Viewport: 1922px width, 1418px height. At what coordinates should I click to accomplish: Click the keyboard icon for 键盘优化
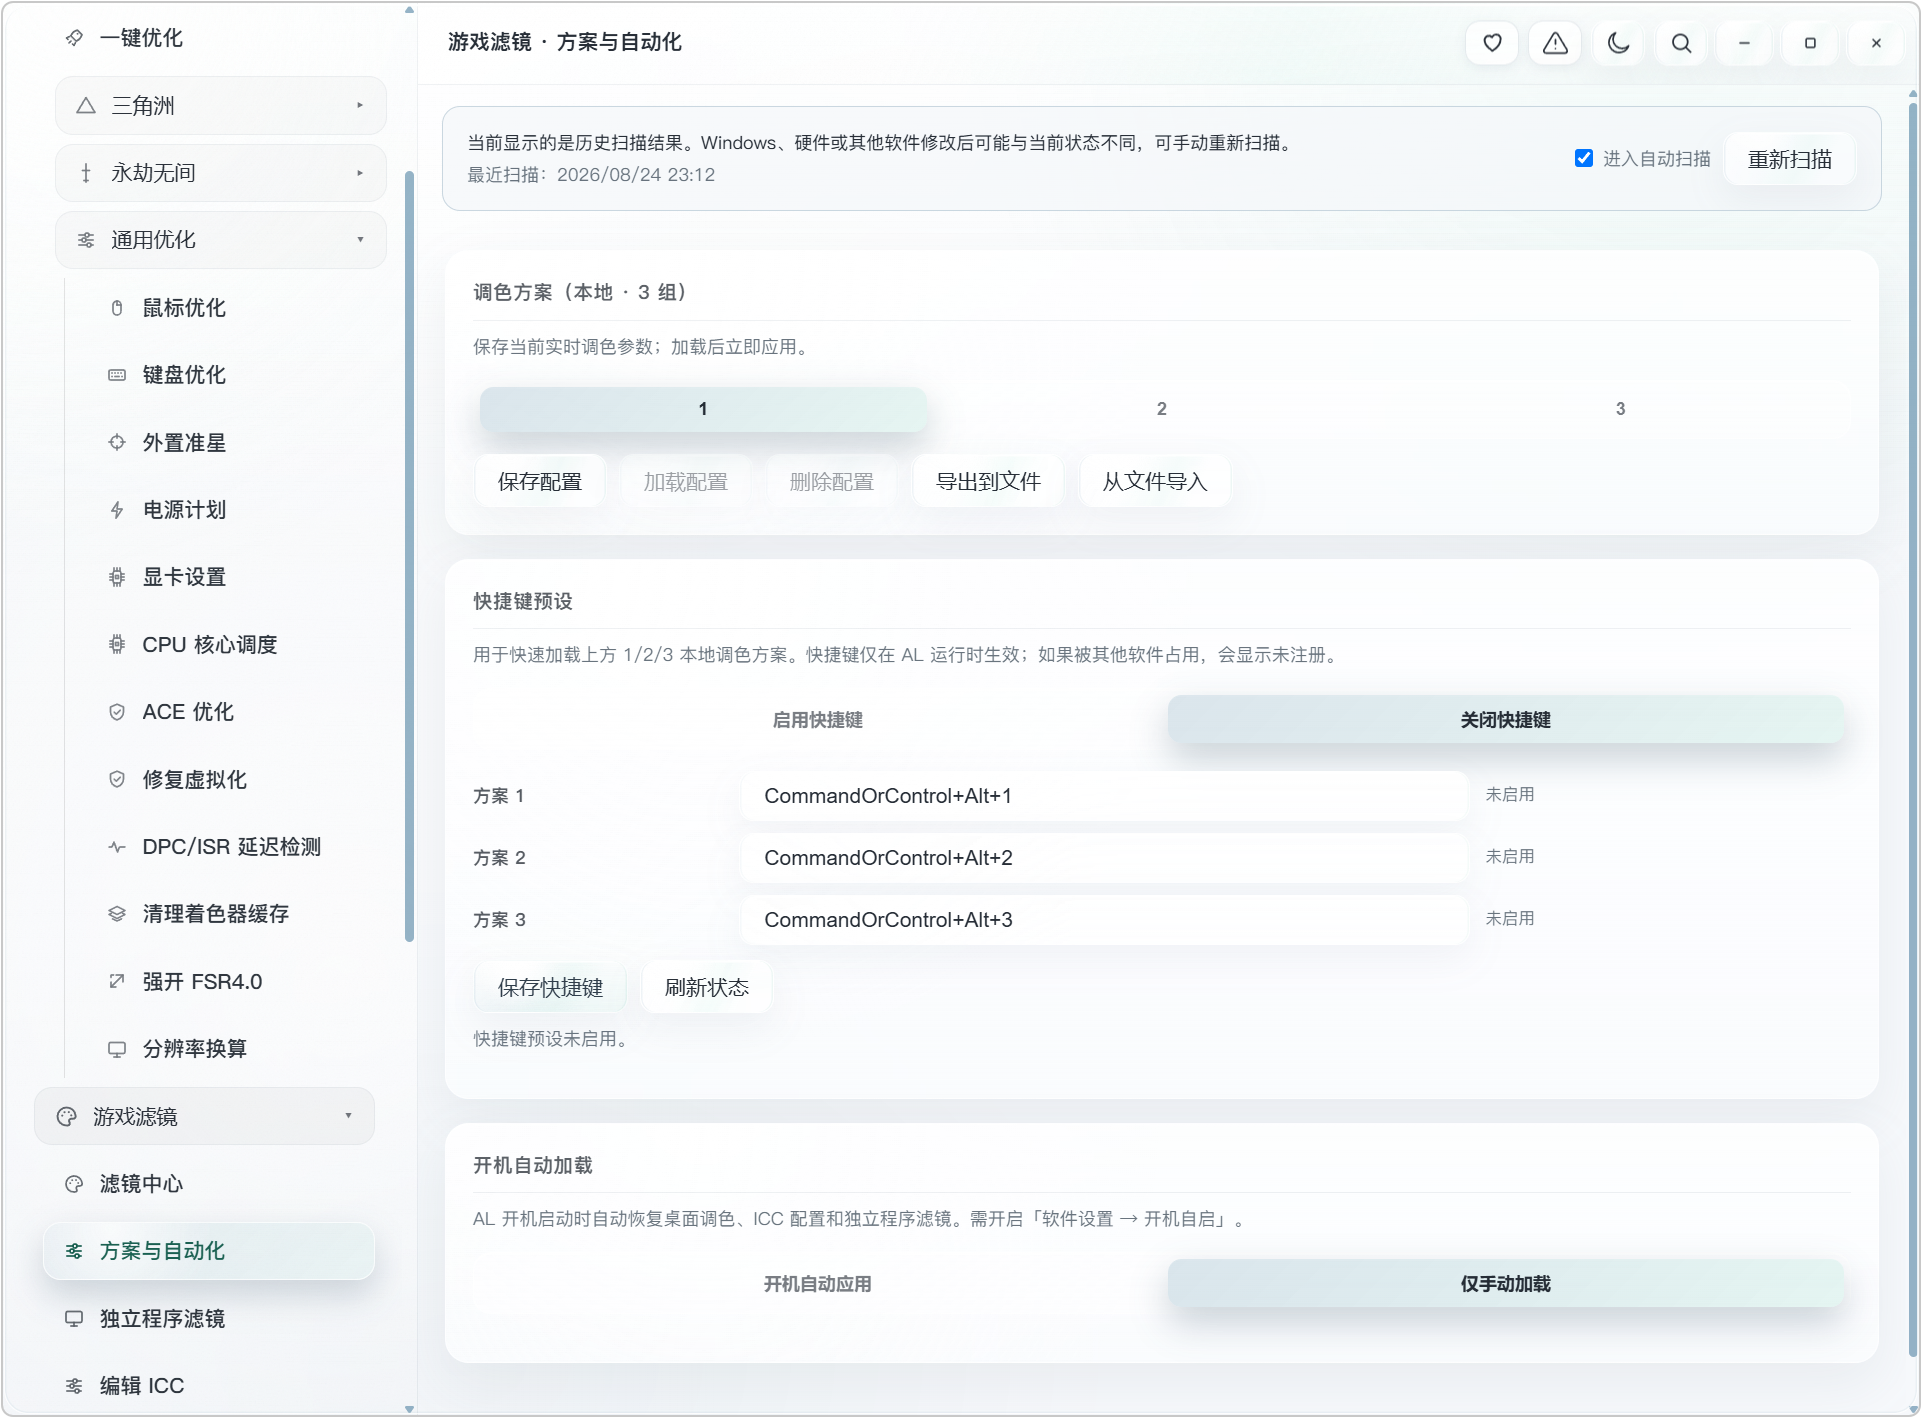tap(117, 375)
